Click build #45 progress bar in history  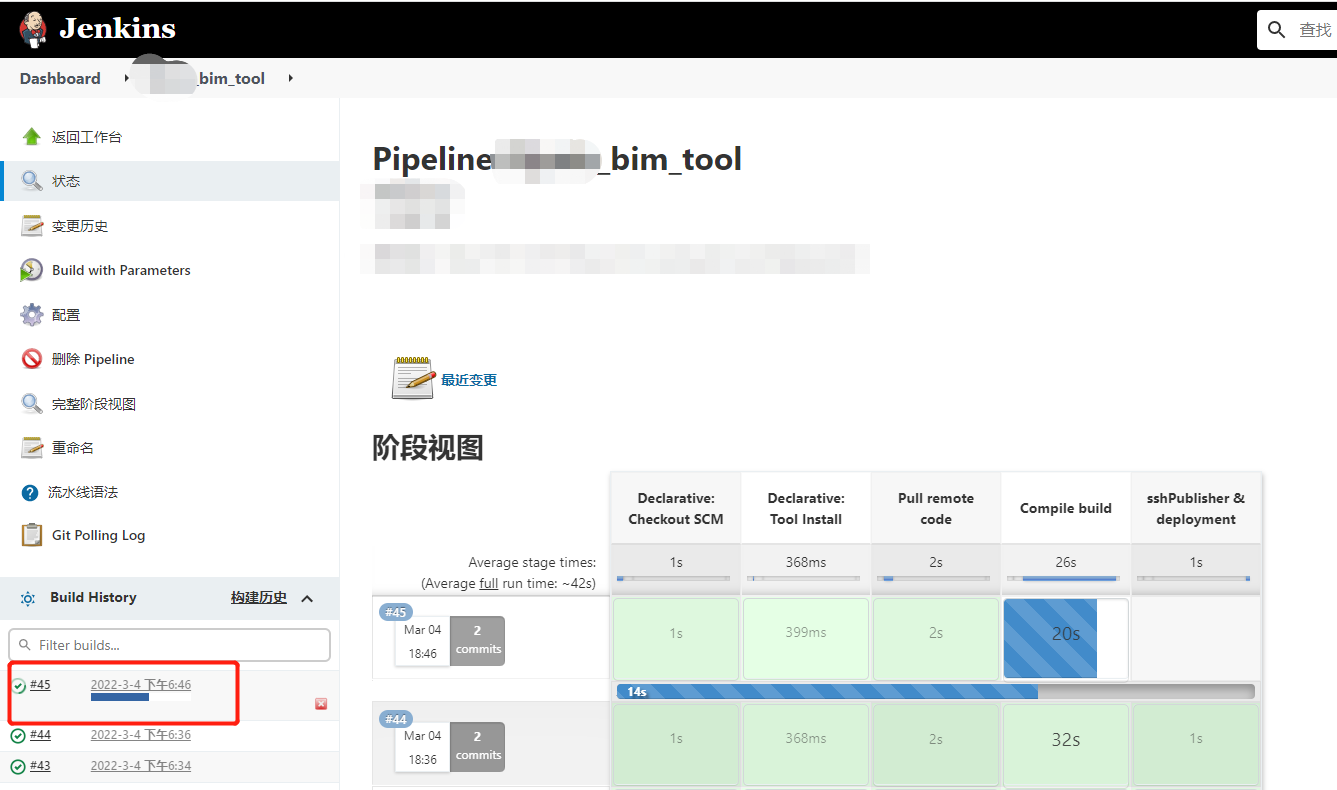click(x=141, y=697)
